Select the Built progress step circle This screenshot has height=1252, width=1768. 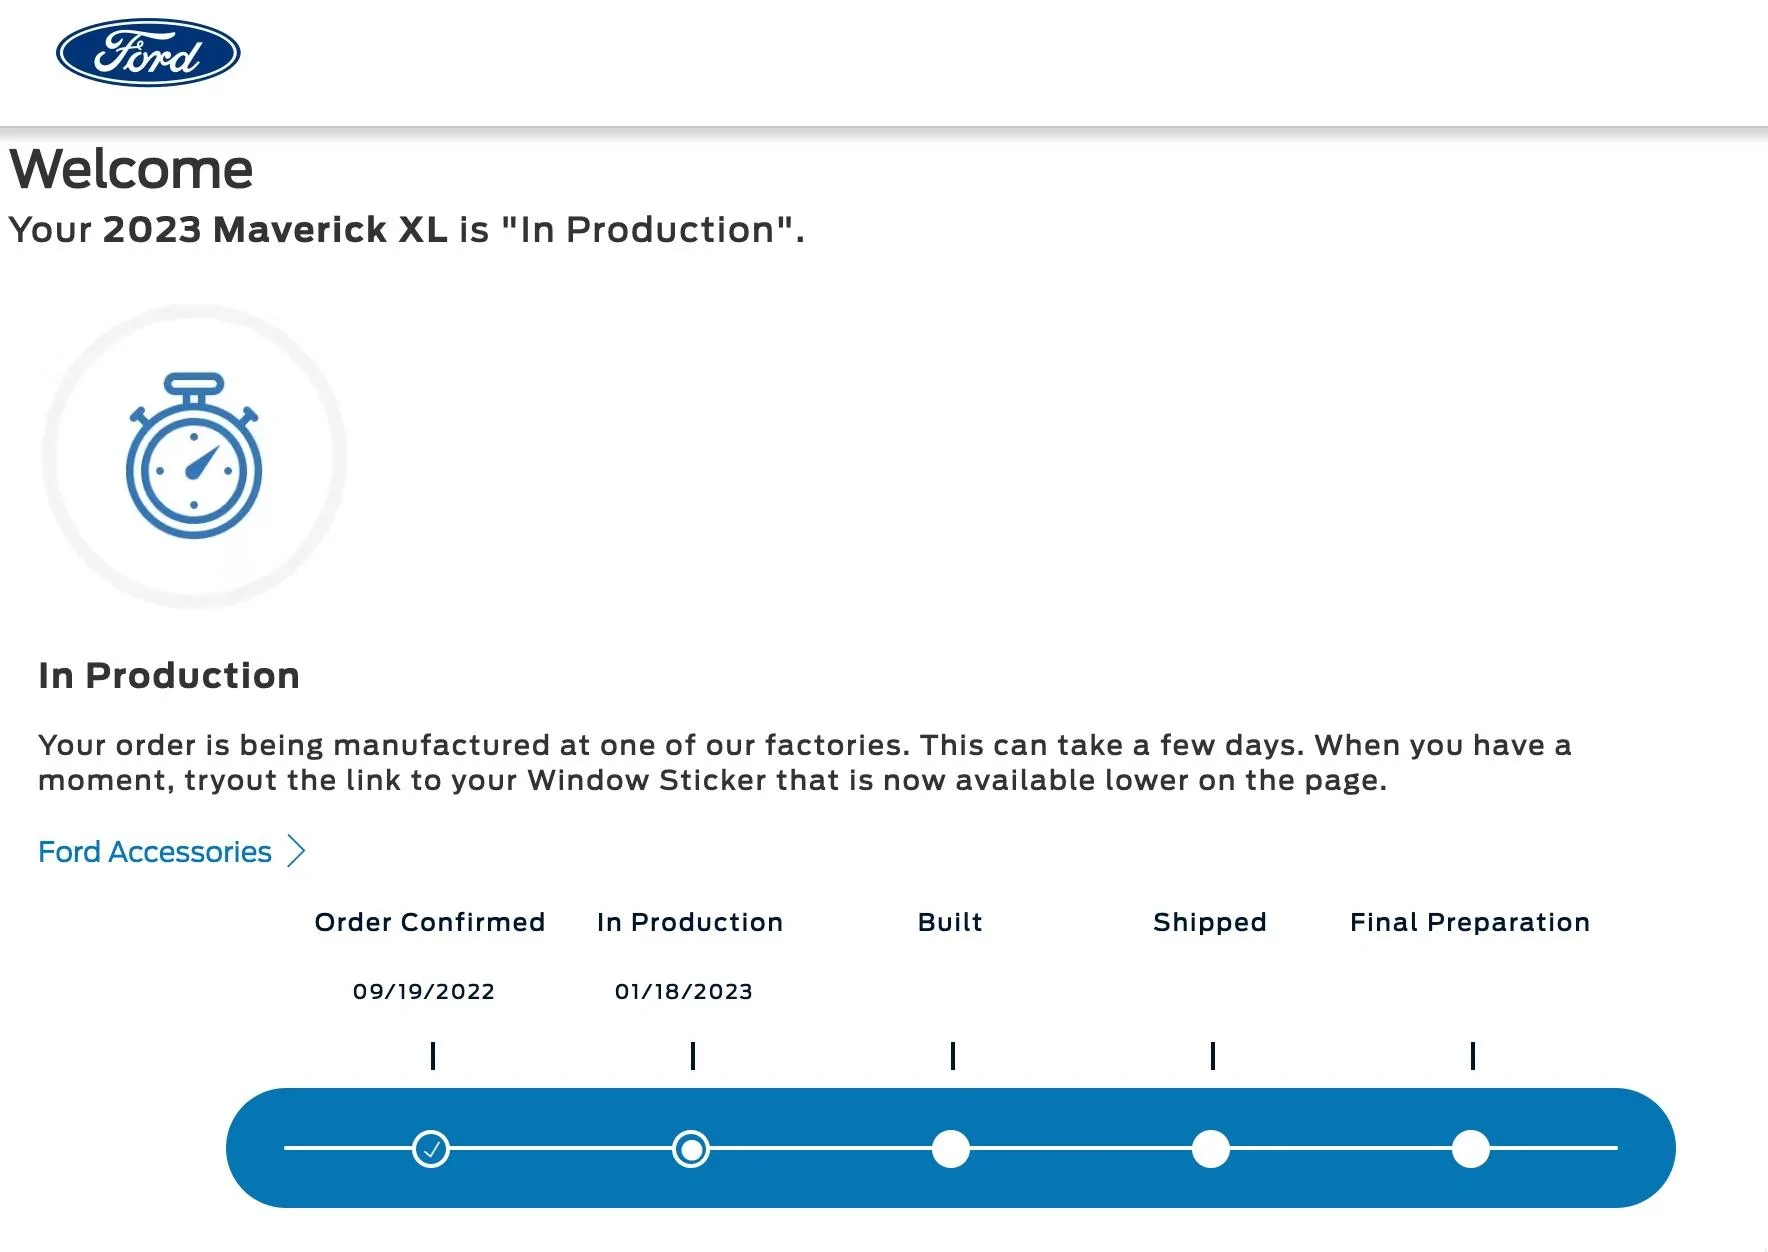(x=951, y=1149)
